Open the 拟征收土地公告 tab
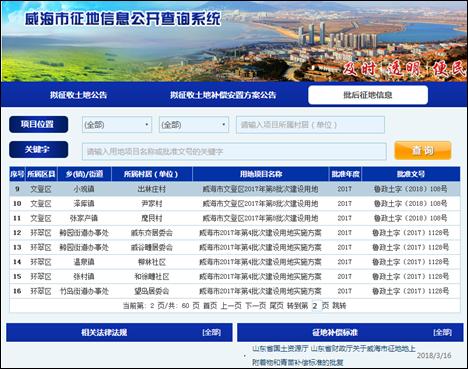468x369 pixels. pos(78,95)
